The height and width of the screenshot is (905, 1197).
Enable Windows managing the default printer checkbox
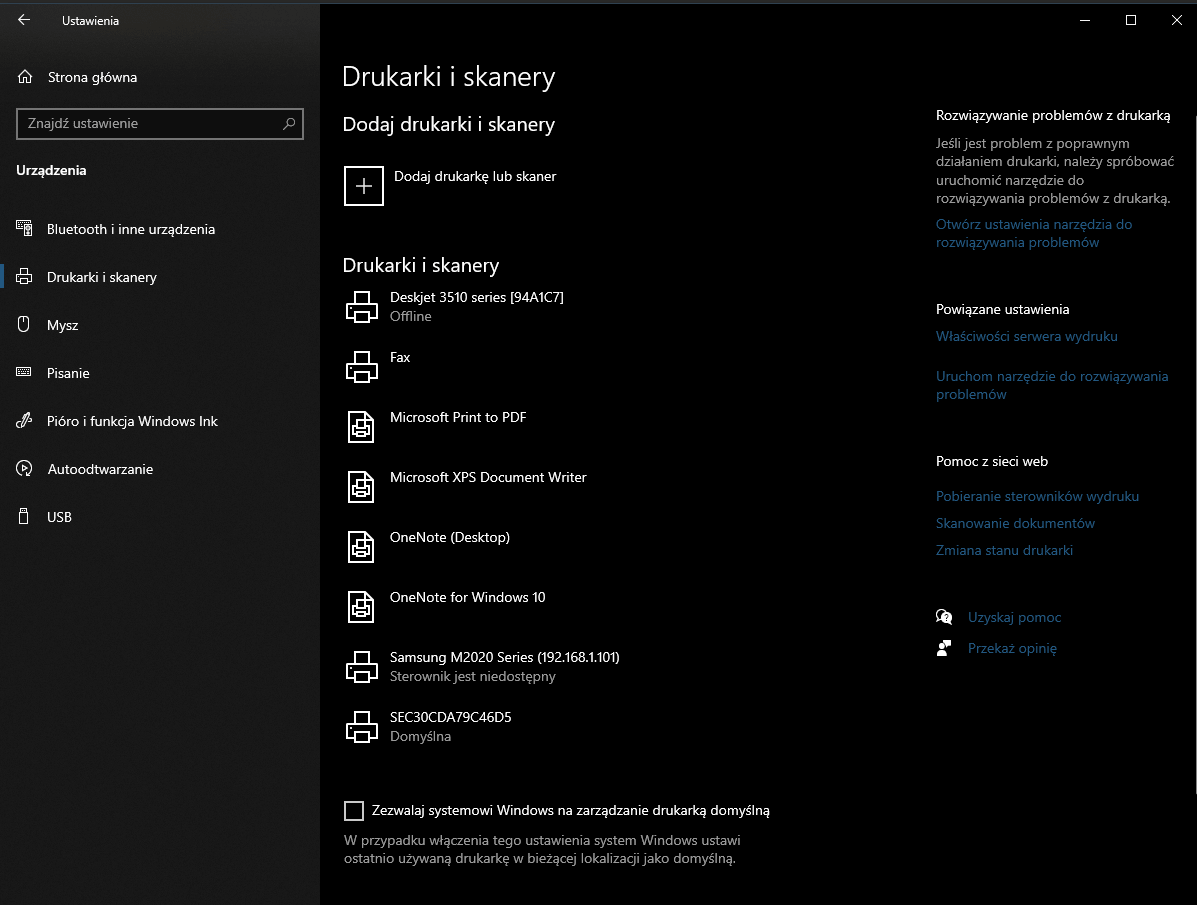tap(353, 811)
